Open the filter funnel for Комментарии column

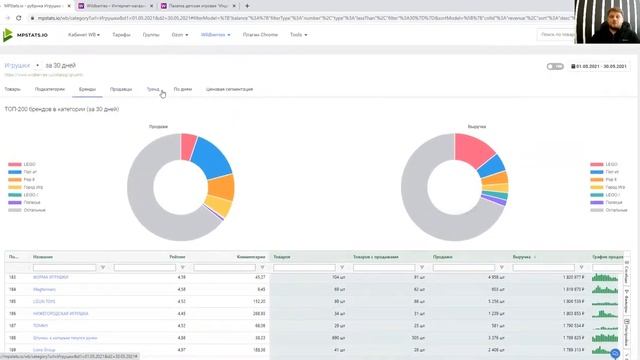point(262,267)
